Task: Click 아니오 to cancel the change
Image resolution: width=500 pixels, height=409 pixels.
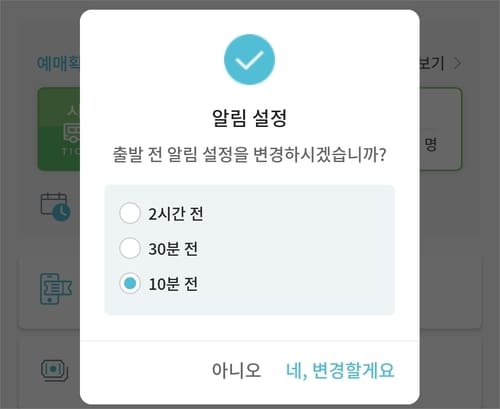Action: click(x=236, y=370)
